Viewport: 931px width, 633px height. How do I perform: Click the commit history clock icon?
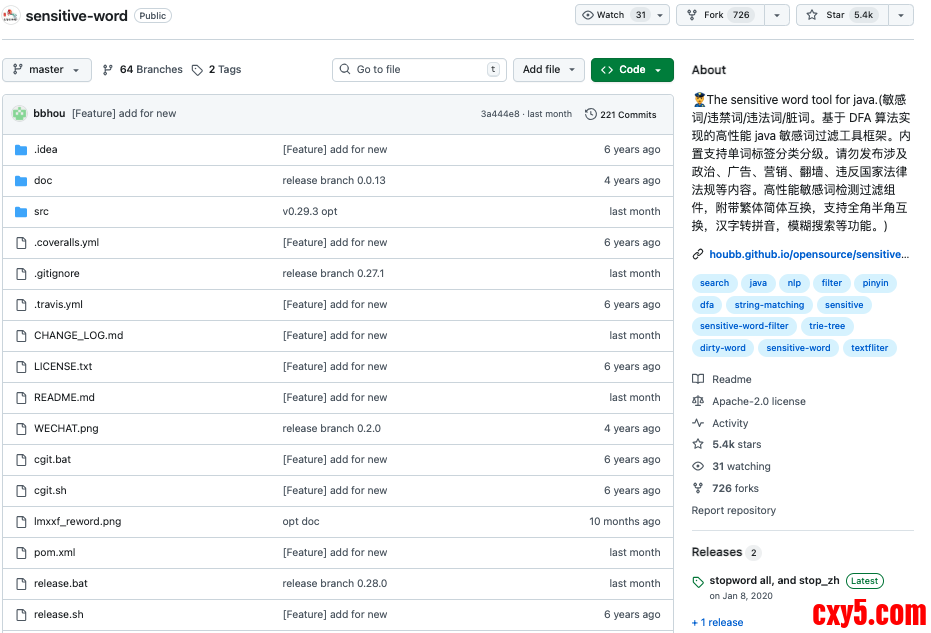point(591,114)
